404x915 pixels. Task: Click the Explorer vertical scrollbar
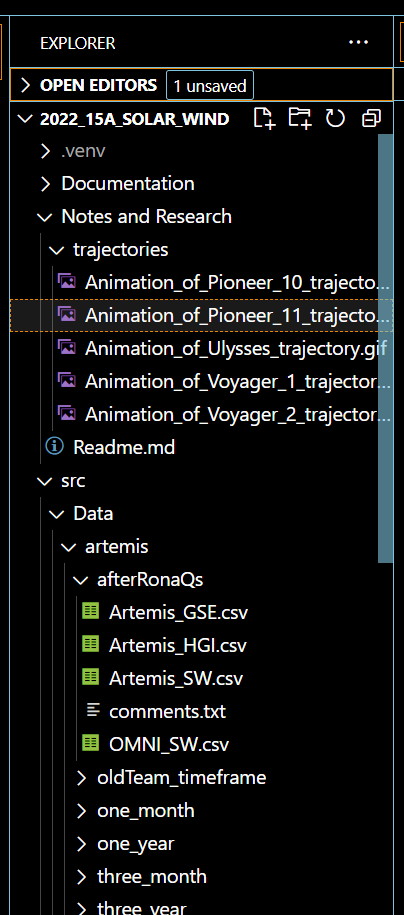386,348
